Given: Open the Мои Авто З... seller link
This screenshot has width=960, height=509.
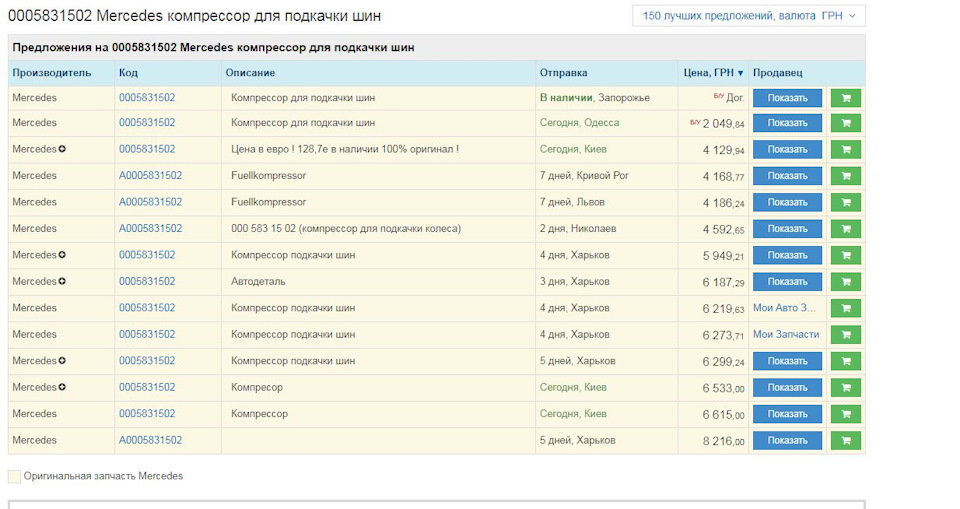Looking at the screenshot, I should point(784,307).
